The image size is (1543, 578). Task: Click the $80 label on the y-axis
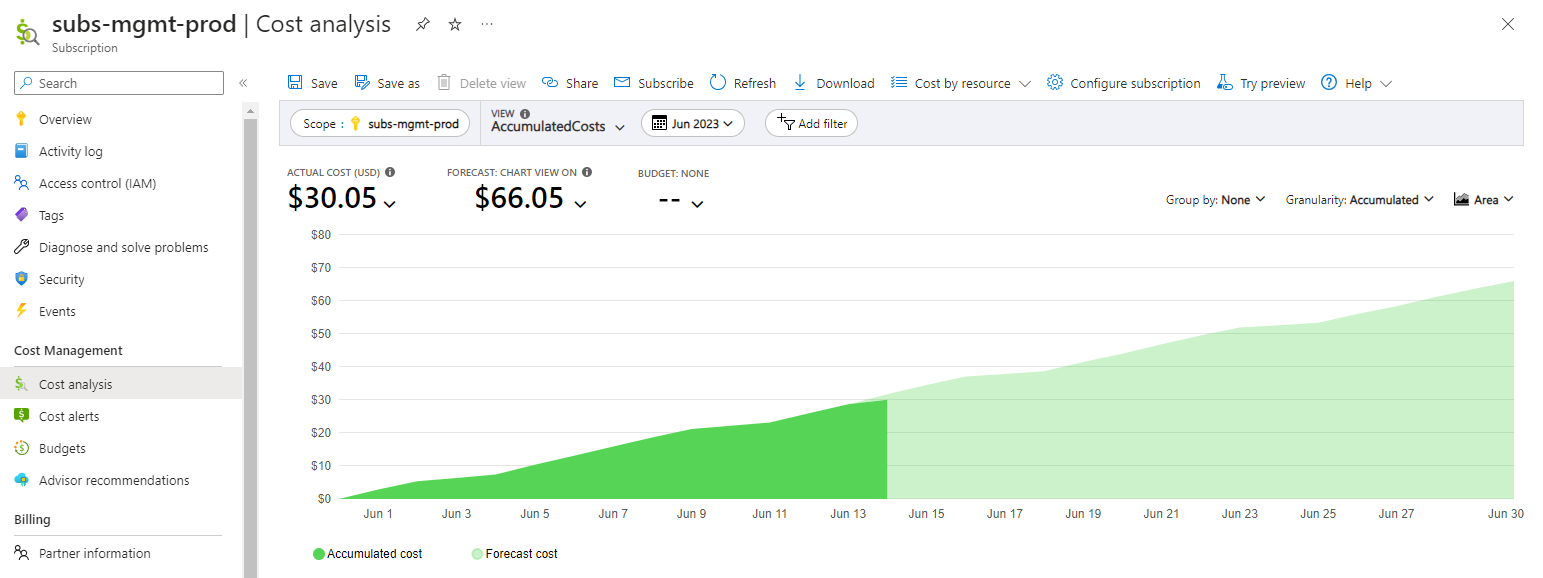tap(322, 235)
